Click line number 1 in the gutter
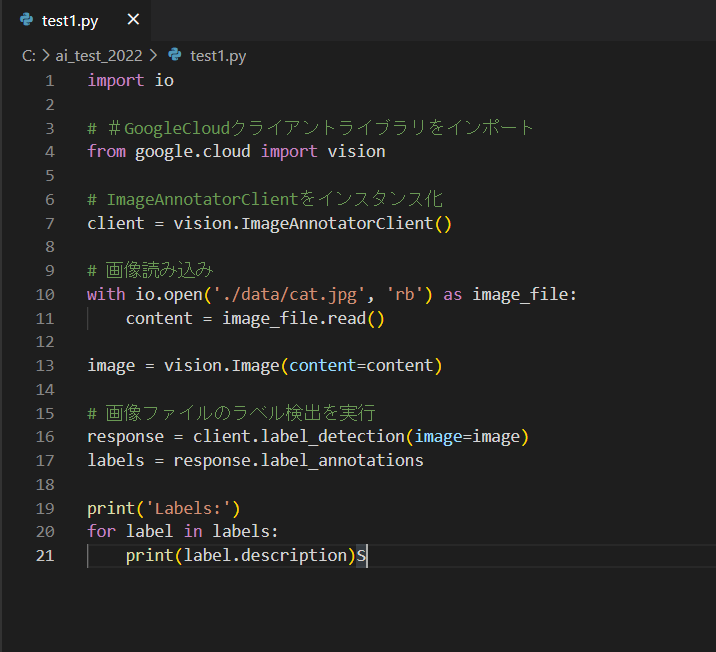716x652 pixels. tap(50, 81)
